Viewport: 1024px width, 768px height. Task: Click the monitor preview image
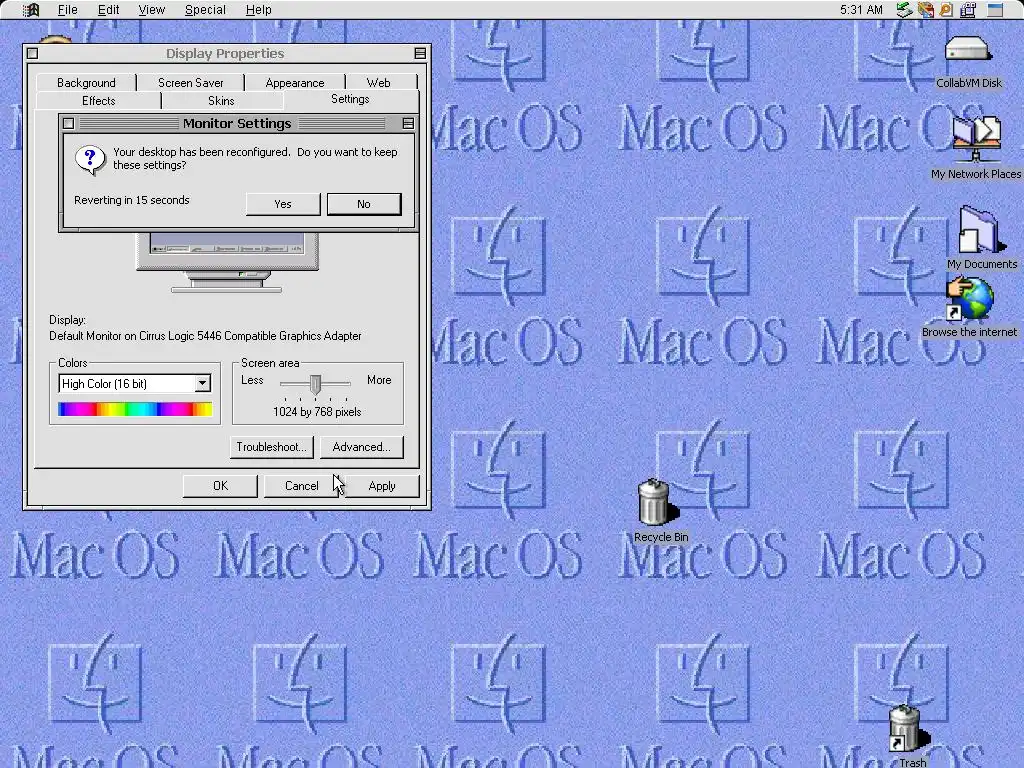[227, 263]
